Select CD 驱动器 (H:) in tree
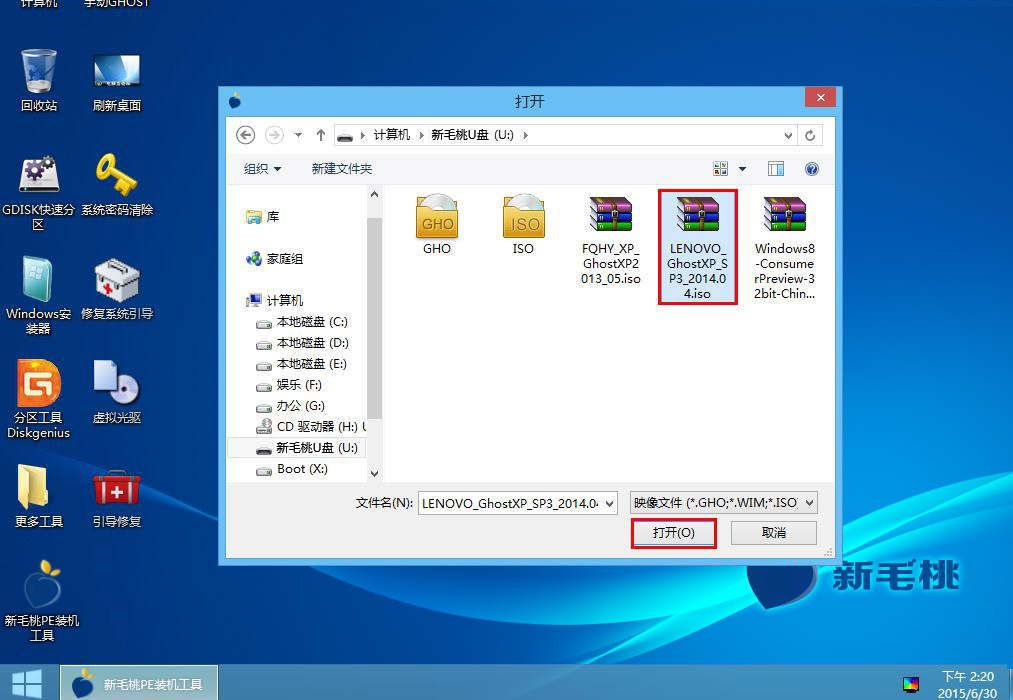1013x700 pixels. (x=310, y=427)
